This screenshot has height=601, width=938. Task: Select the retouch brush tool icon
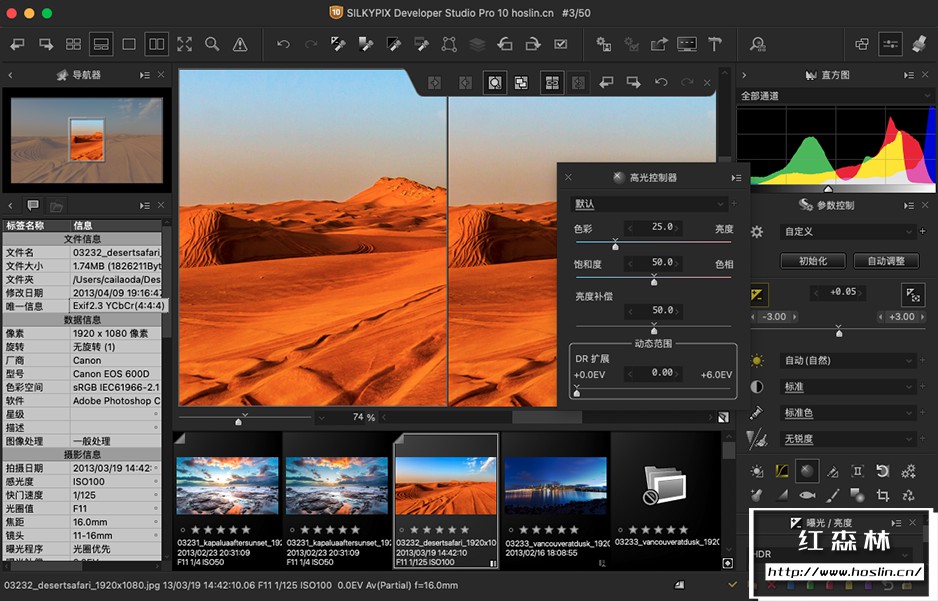[x=832, y=495]
